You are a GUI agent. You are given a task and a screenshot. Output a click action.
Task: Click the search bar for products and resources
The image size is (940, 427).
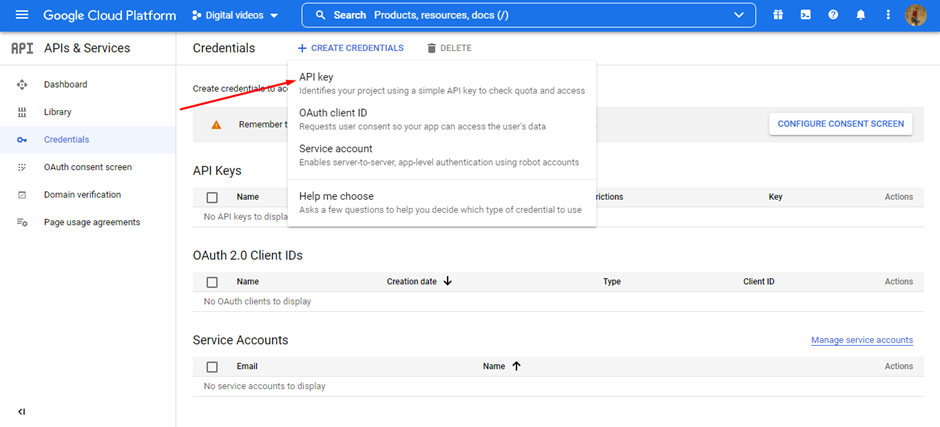pyautogui.click(x=528, y=15)
